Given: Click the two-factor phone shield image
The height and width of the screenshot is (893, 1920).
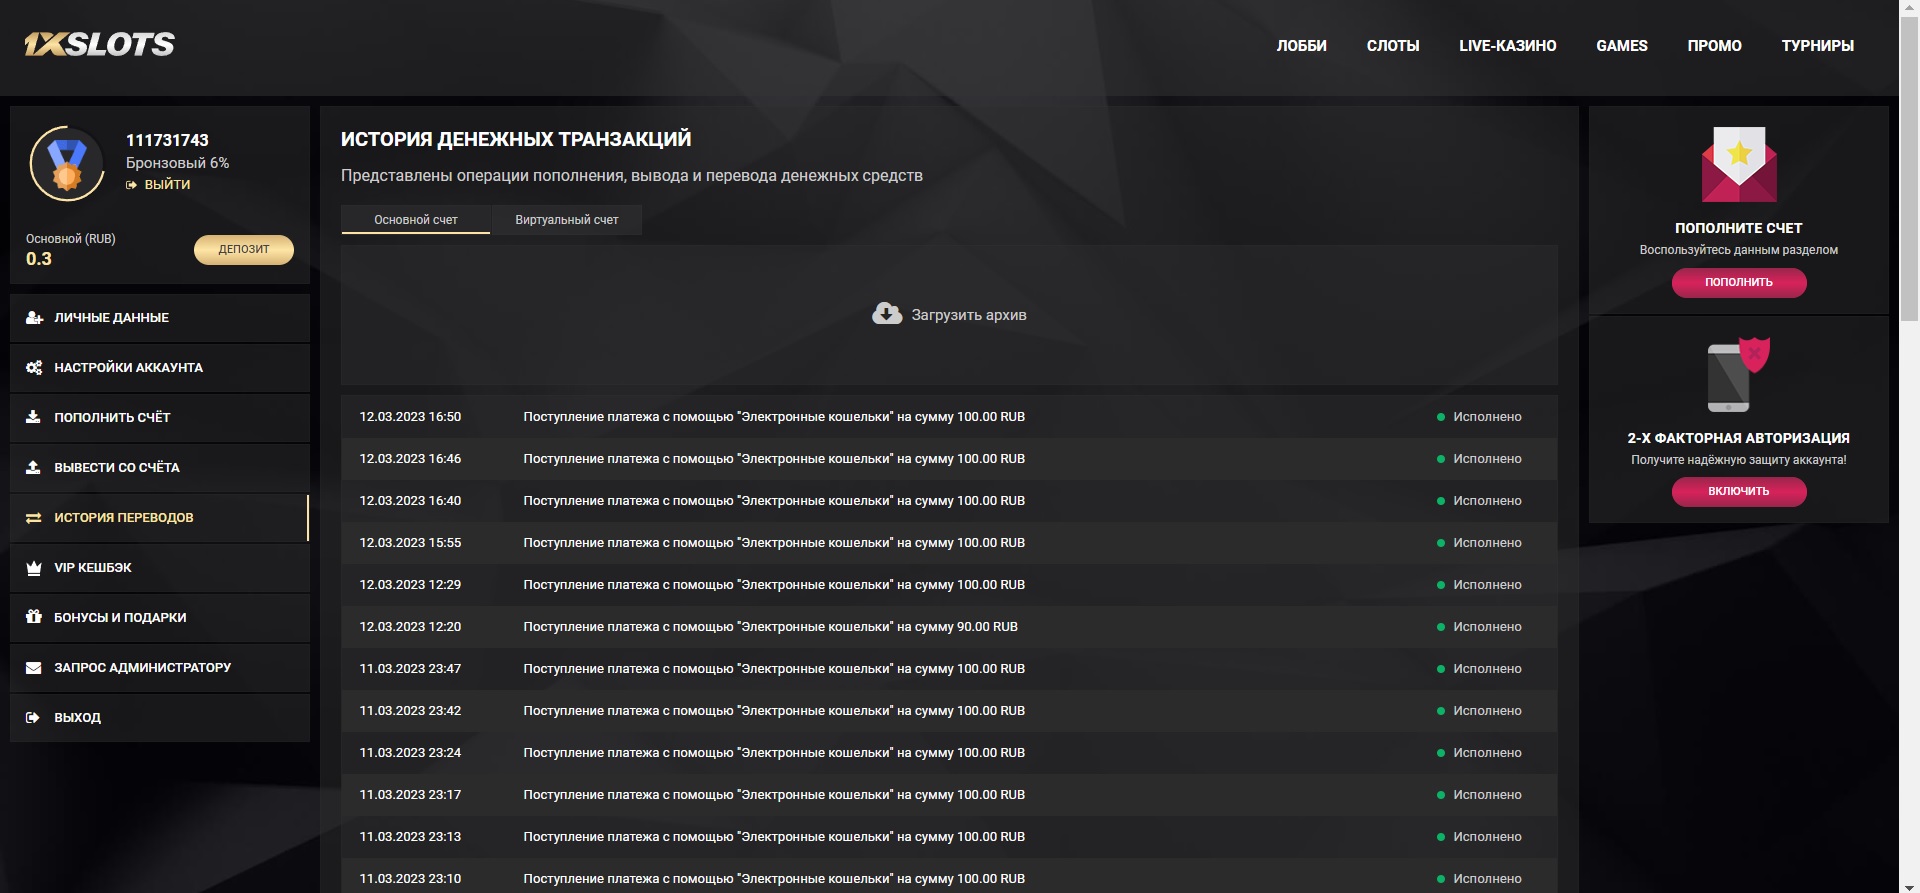Looking at the screenshot, I should pos(1738,375).
